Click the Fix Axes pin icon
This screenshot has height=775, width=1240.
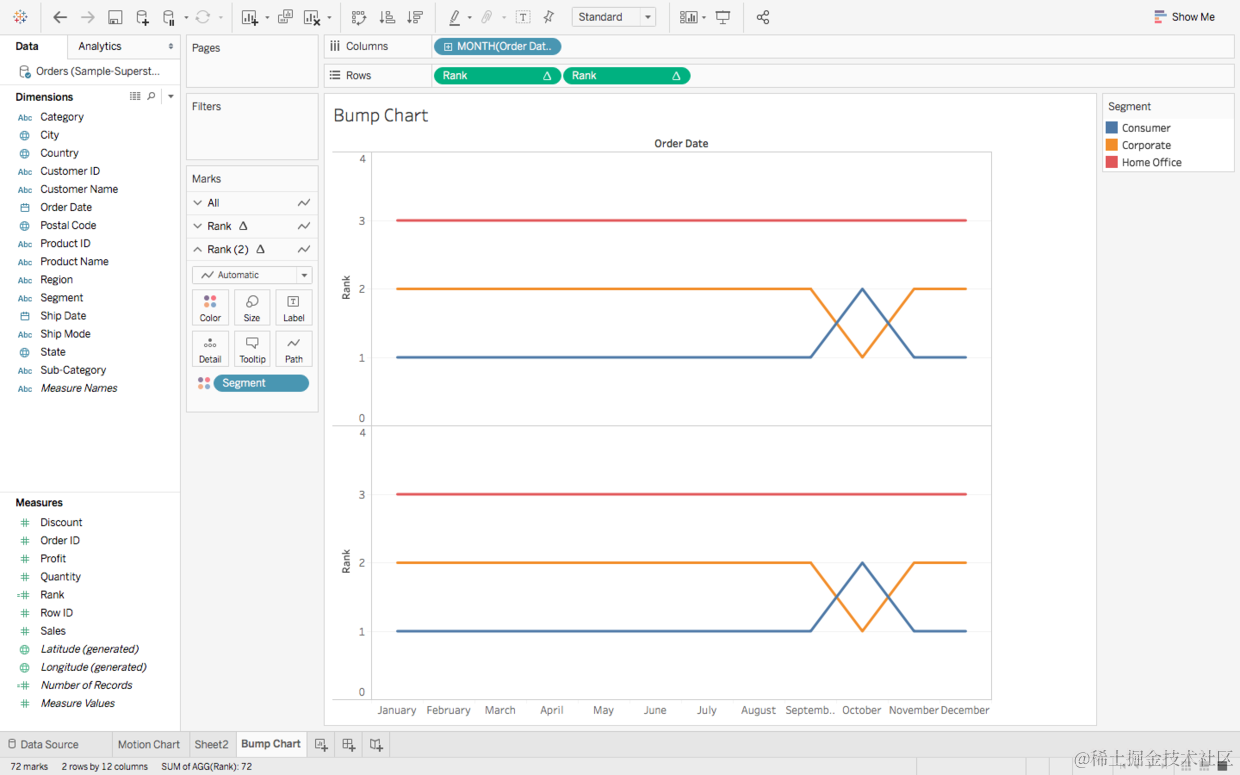pyautogui.click(x=548, y=17)
